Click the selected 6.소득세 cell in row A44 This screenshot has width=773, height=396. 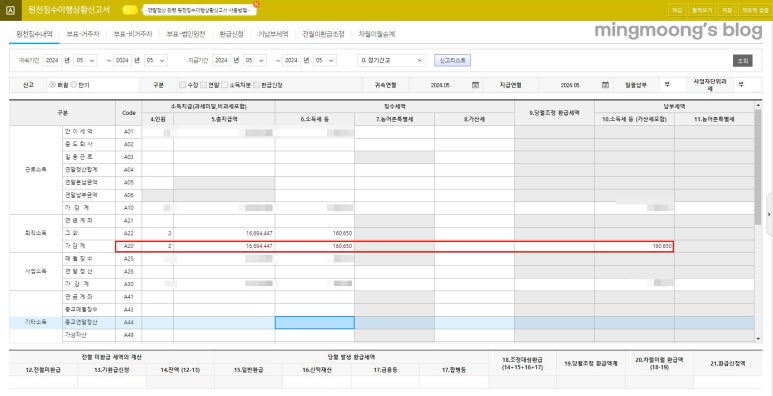point(315,323)
